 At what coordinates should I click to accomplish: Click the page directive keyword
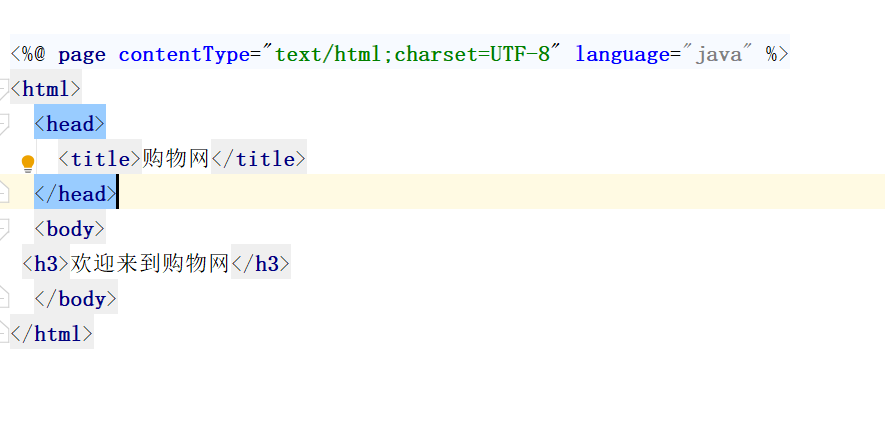pyautogui.click(x=82, y=55)
